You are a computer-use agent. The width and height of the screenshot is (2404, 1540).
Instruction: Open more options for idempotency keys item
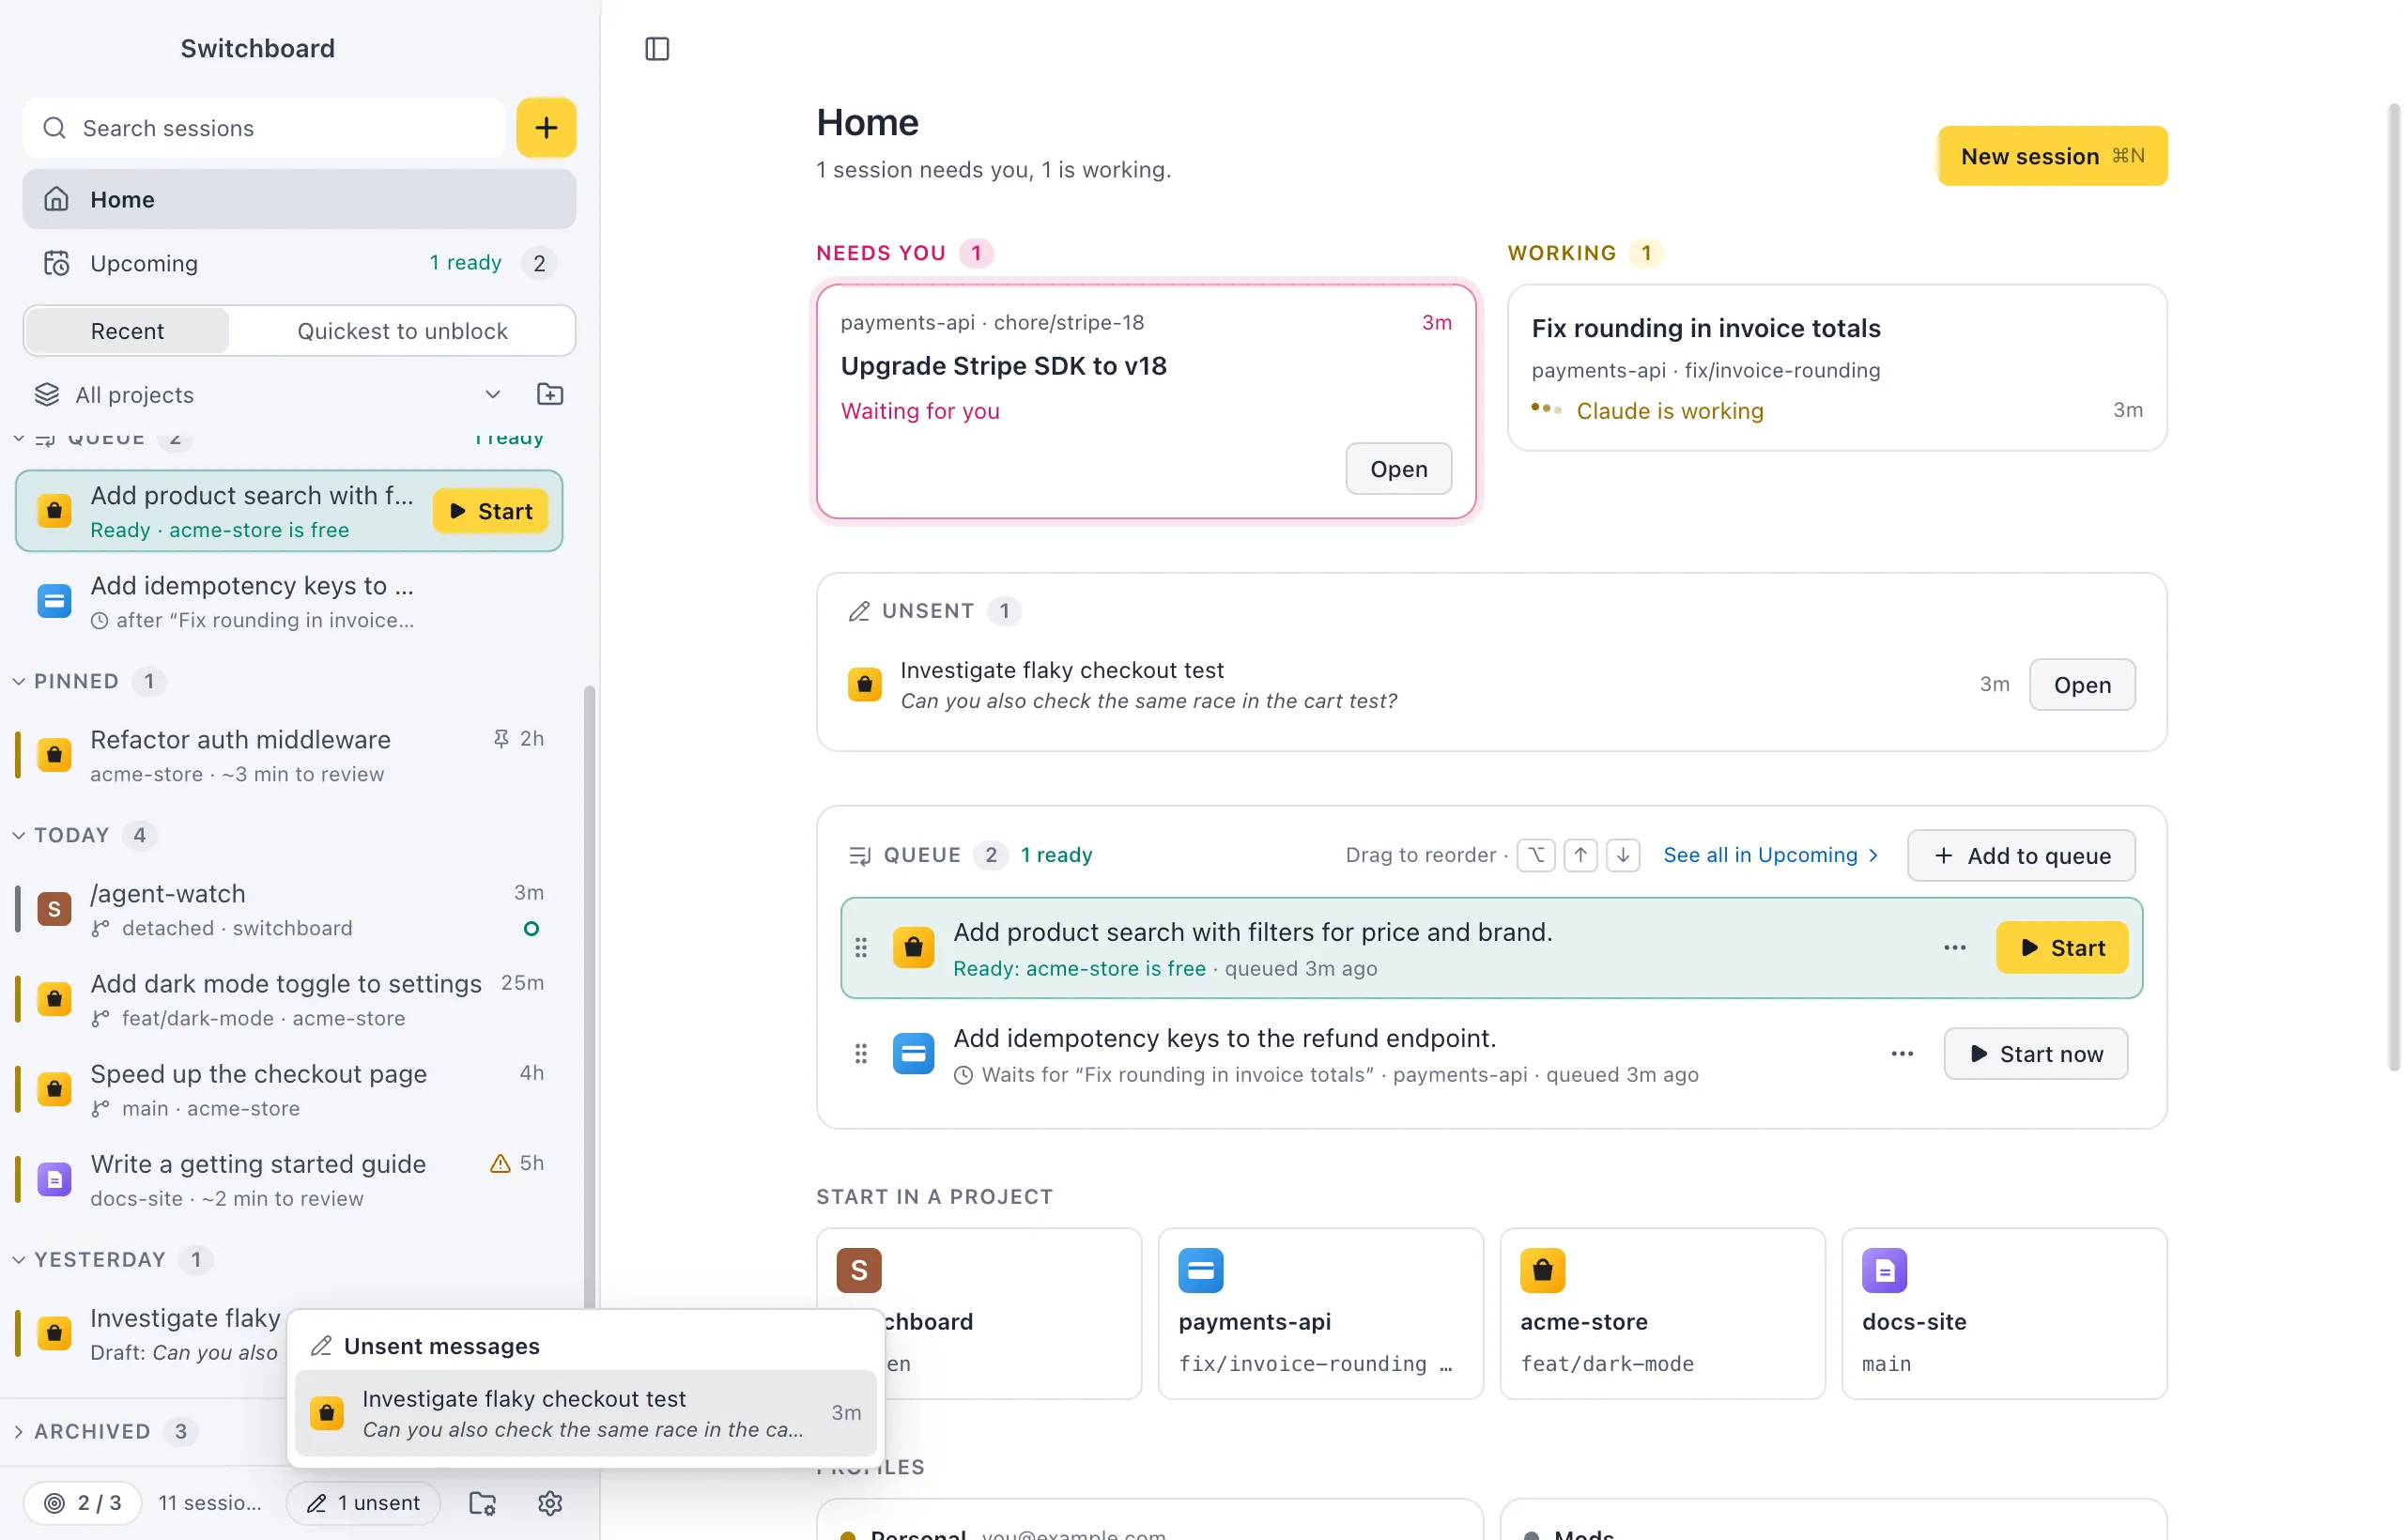1902,1054
